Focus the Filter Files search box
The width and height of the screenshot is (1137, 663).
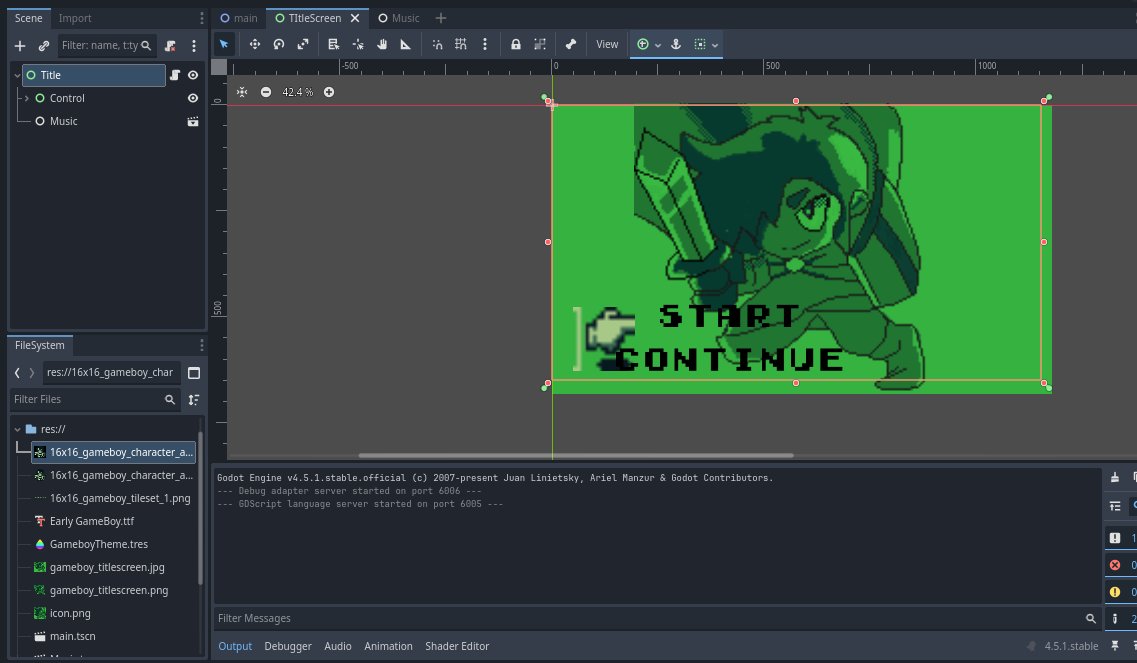tap(94, 400)
